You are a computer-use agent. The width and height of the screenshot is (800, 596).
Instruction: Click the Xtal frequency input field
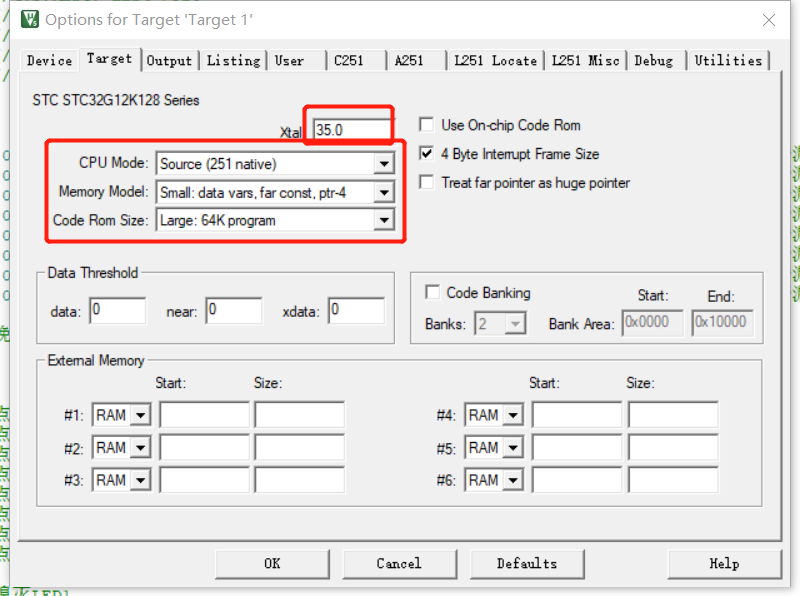tap(350, 129)
